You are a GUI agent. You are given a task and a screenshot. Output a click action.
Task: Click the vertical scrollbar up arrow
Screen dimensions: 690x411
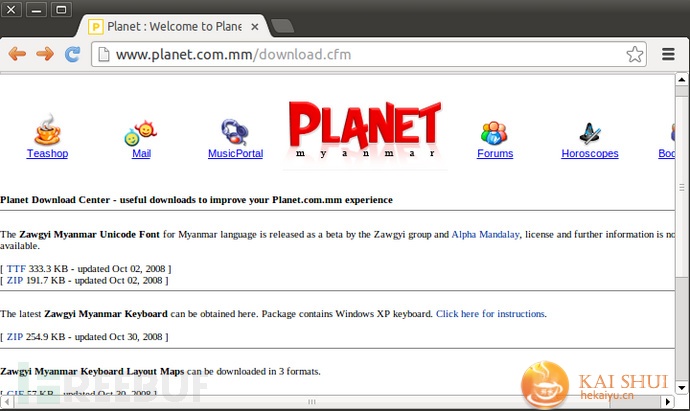coord(682,80)
